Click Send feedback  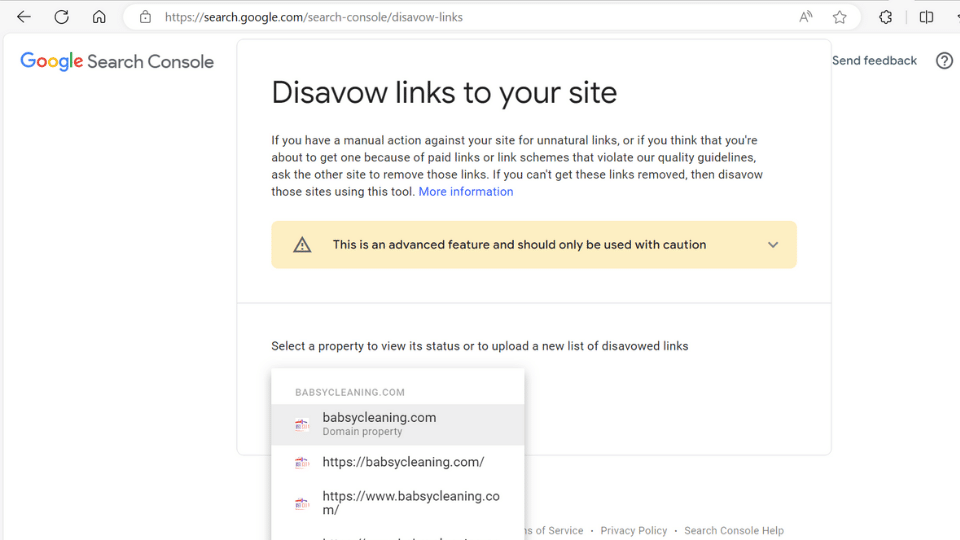tap(874, 61)
